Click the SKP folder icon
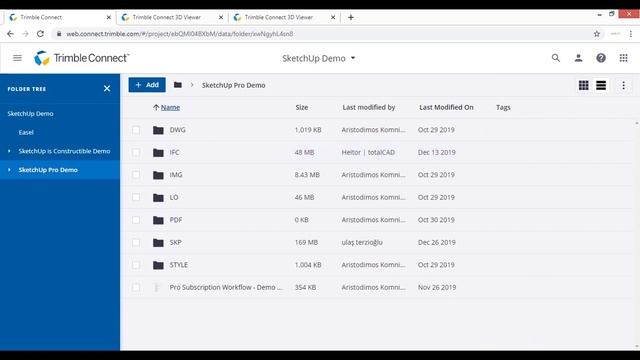 (x=158, y=242)
